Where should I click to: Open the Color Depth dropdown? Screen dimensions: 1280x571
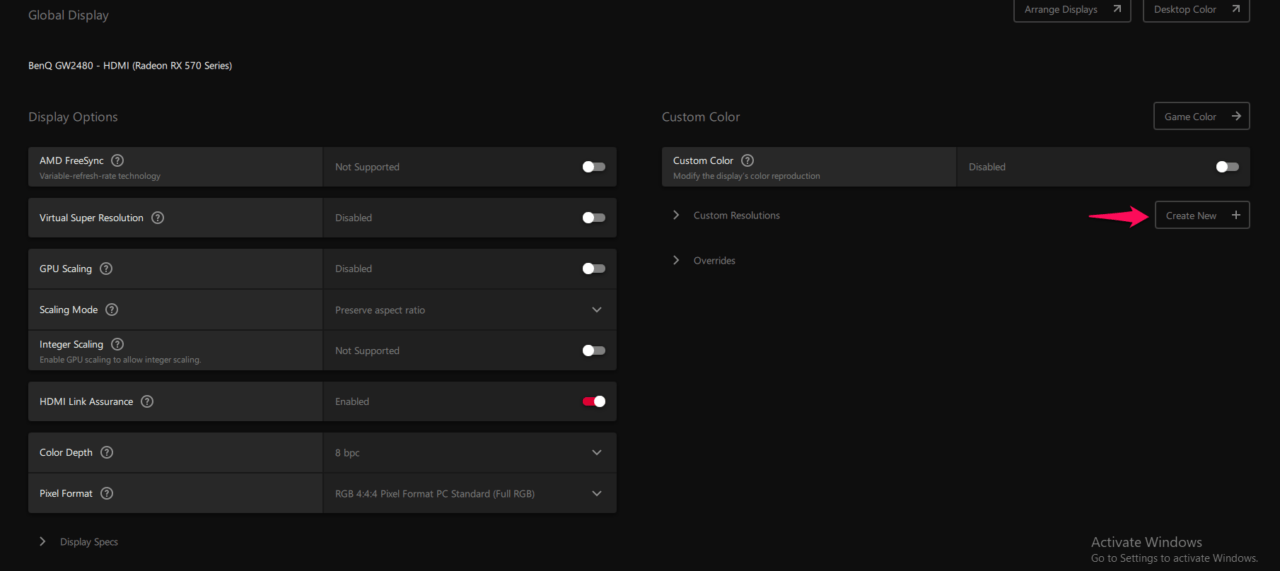coord(470,453)
